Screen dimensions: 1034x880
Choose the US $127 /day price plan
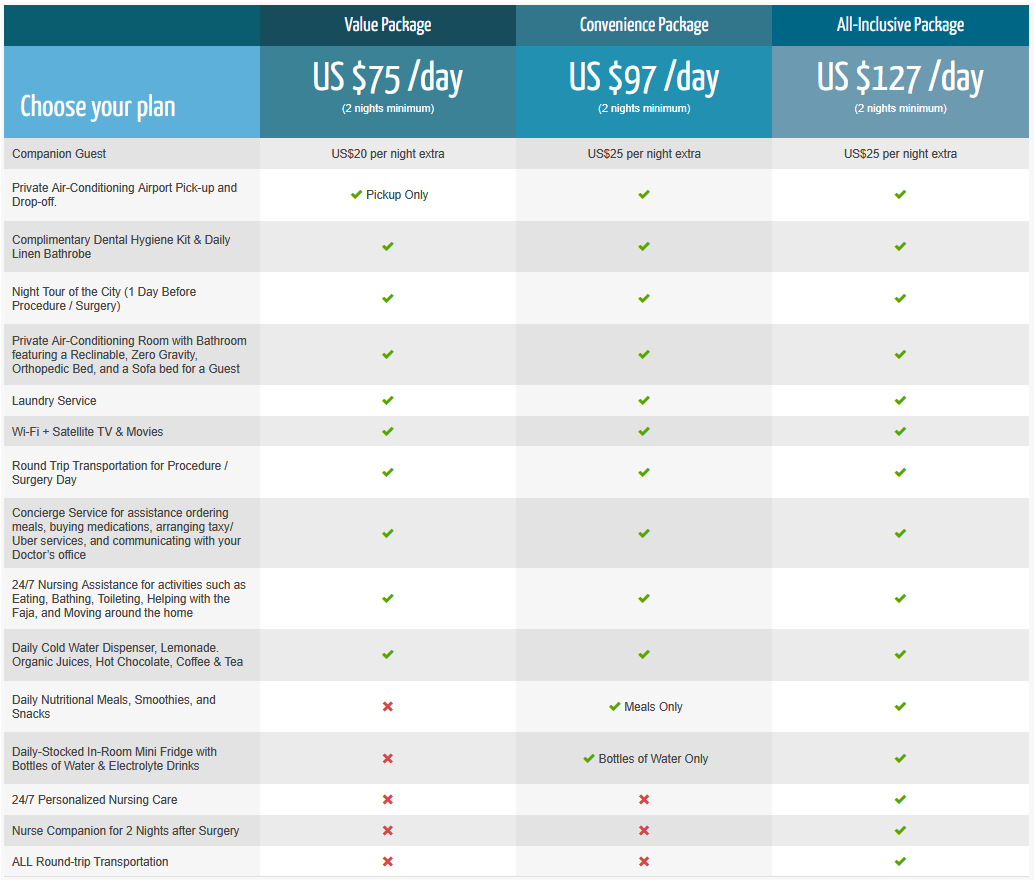[x=900, y=79]
